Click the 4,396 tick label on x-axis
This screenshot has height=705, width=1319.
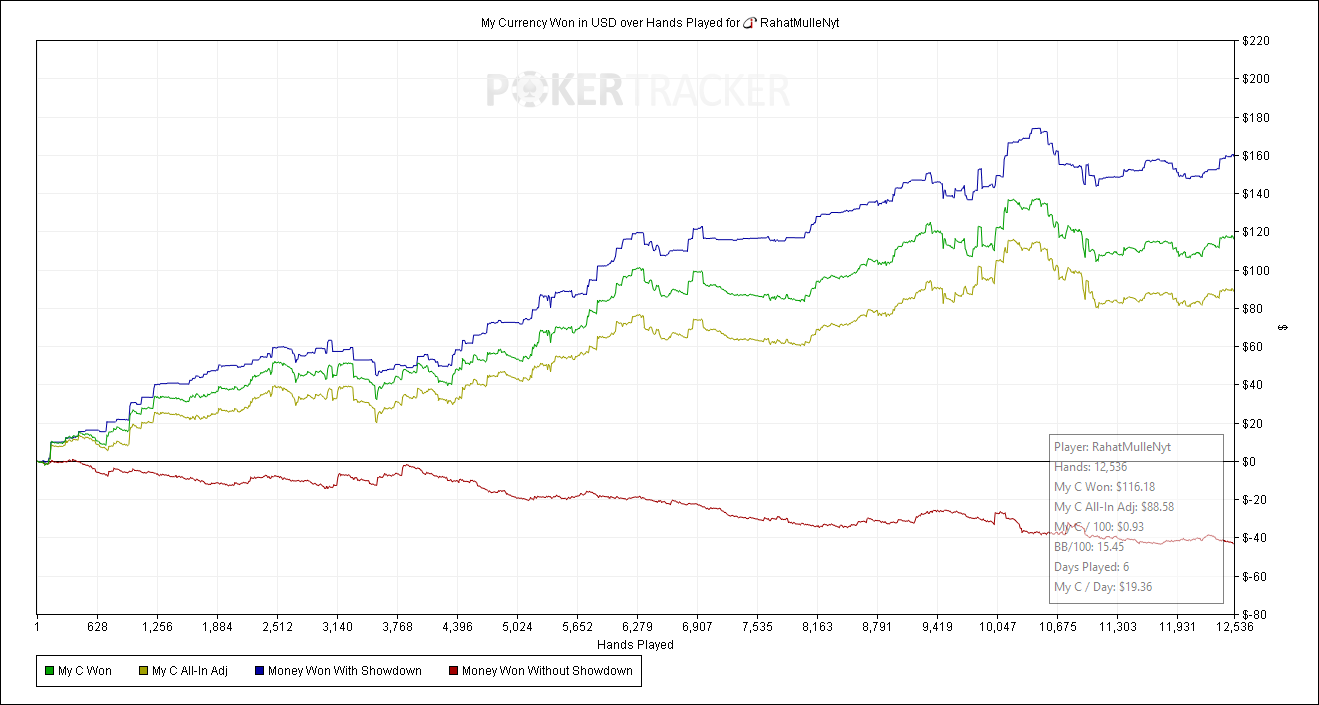[x=457, y=627]
